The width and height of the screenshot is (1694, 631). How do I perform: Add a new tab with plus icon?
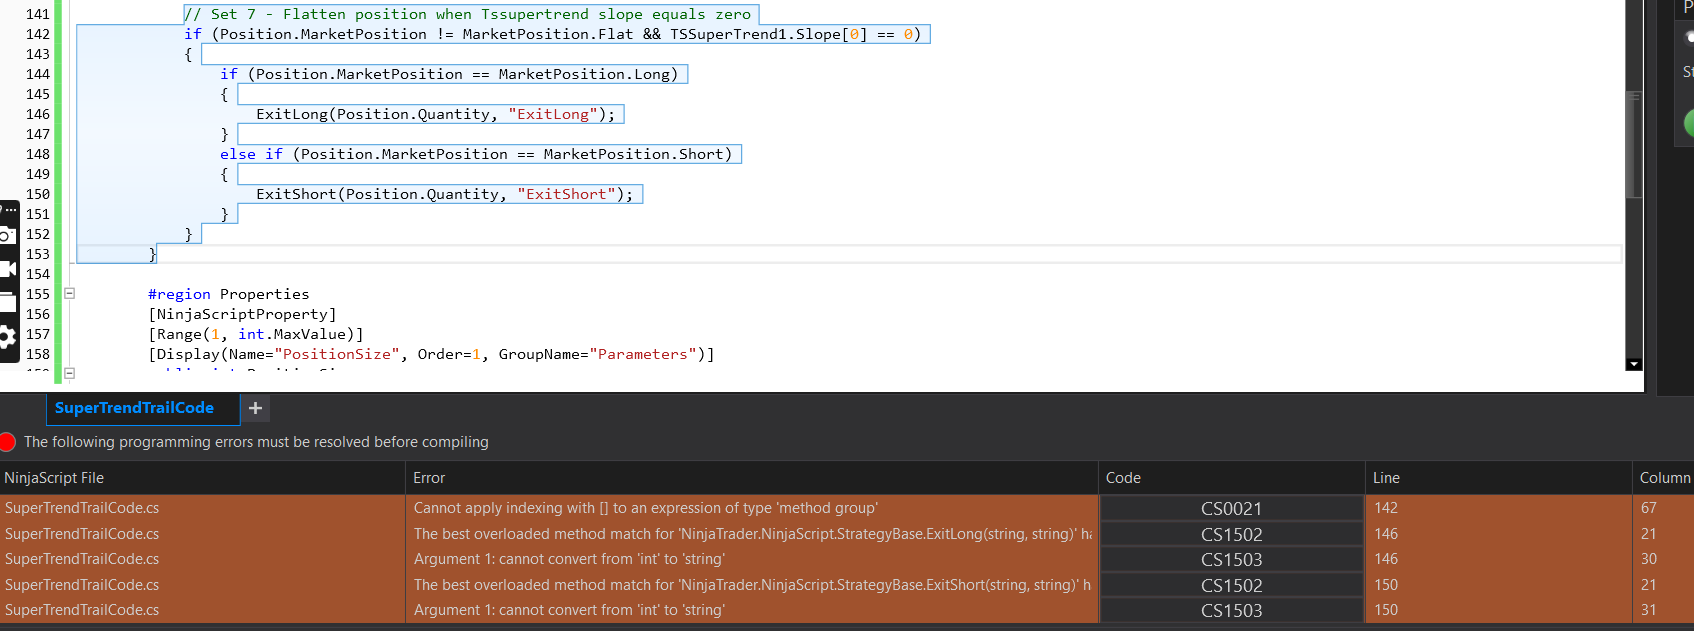click(255, 408)
